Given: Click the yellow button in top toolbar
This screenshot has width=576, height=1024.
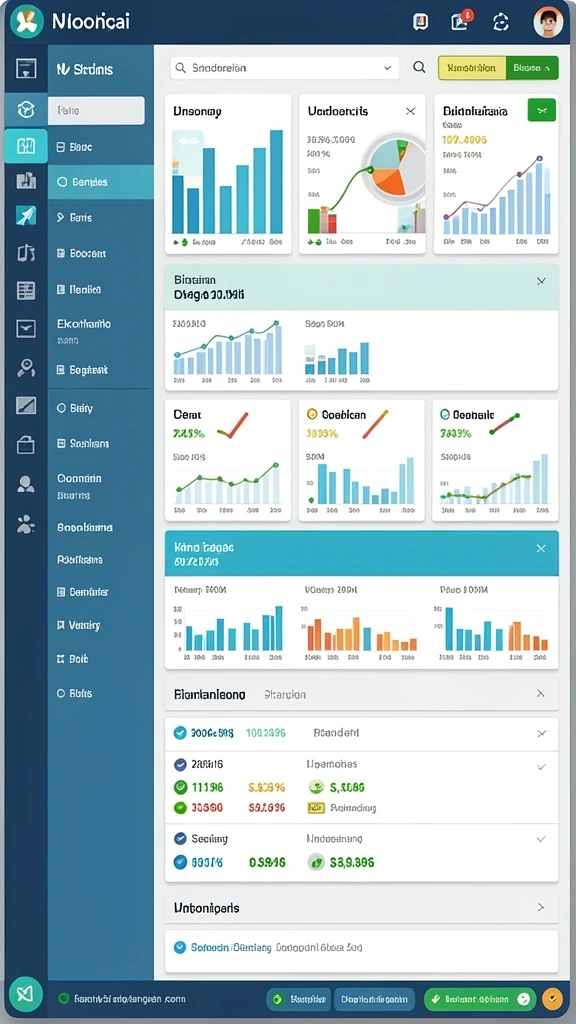Looking at the screenshot, I should [472, 67].
